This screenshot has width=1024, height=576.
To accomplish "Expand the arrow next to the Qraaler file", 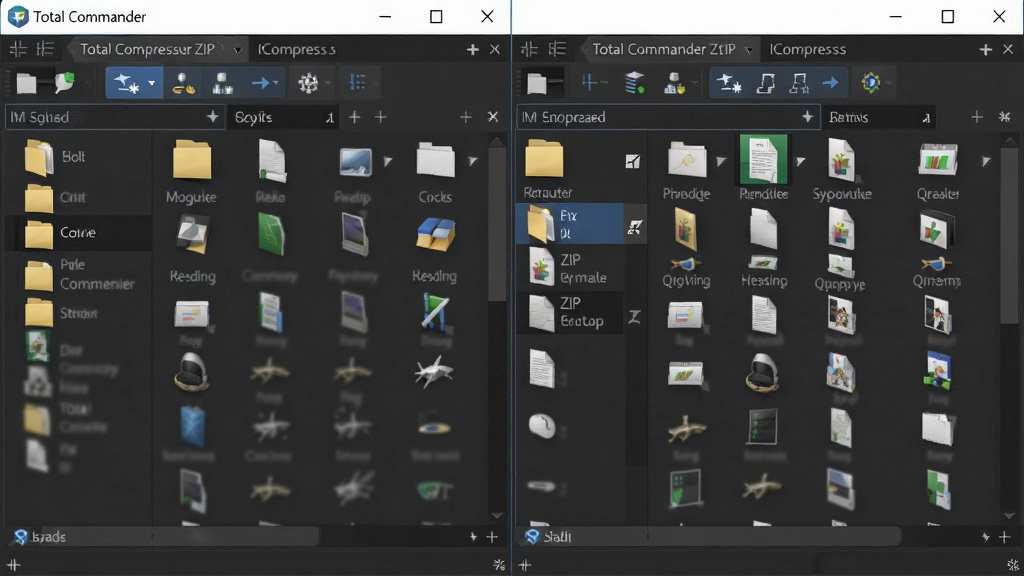I will (x=986, y=161).
